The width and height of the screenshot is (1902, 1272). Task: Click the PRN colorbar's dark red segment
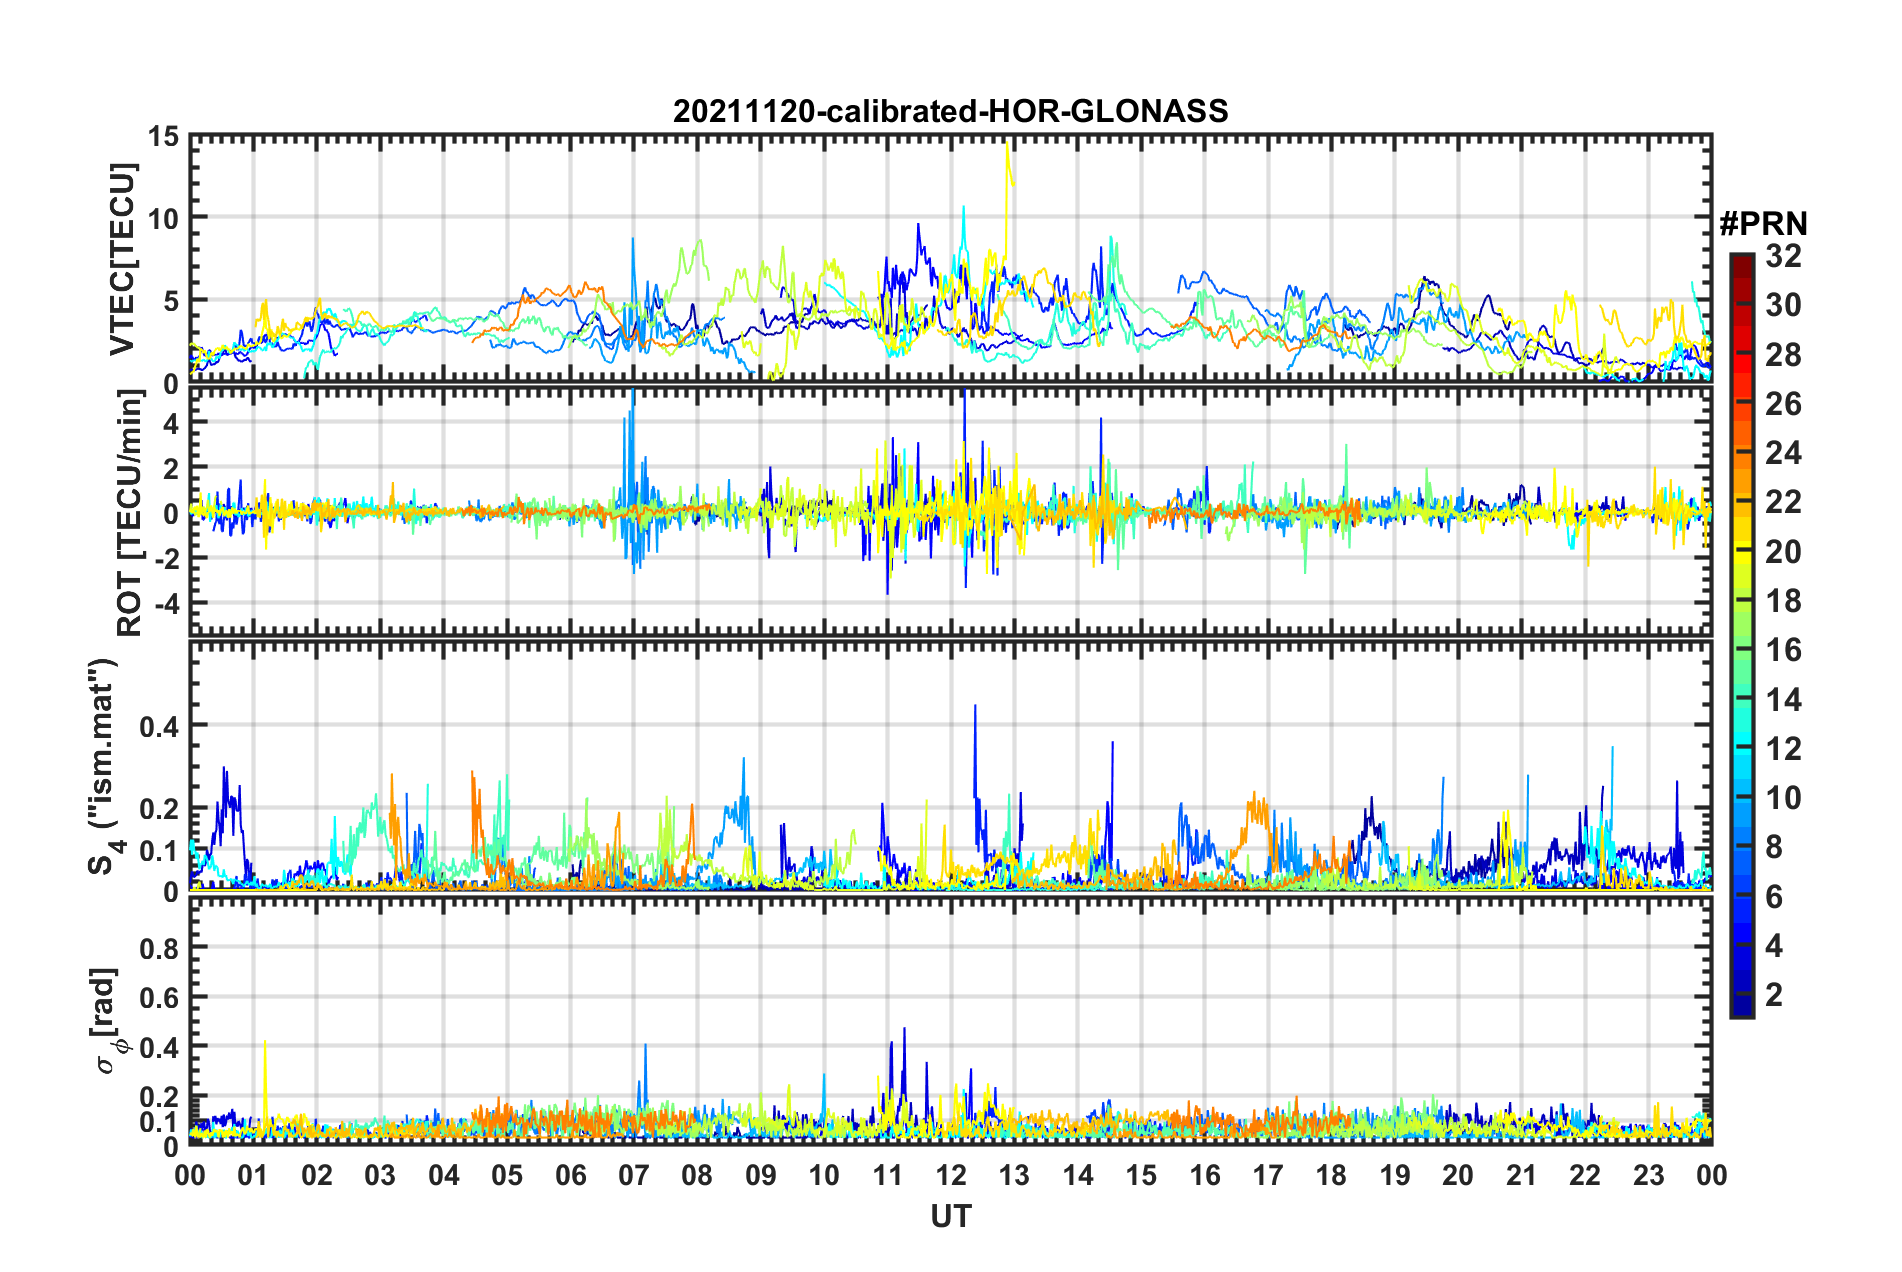point(1741,268)
